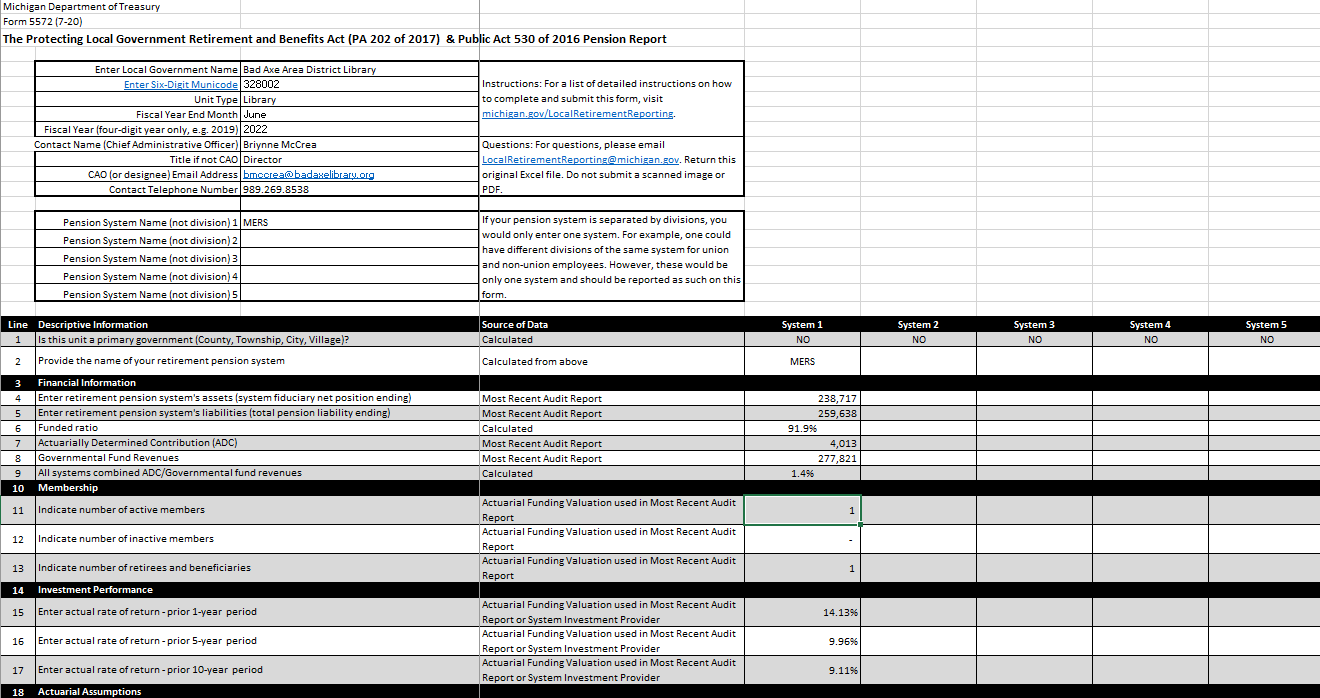This screenshot has height=698, width=1320.
Task: Select Governmental Fund Revenues value 277,821
Action: pos(802,458)
